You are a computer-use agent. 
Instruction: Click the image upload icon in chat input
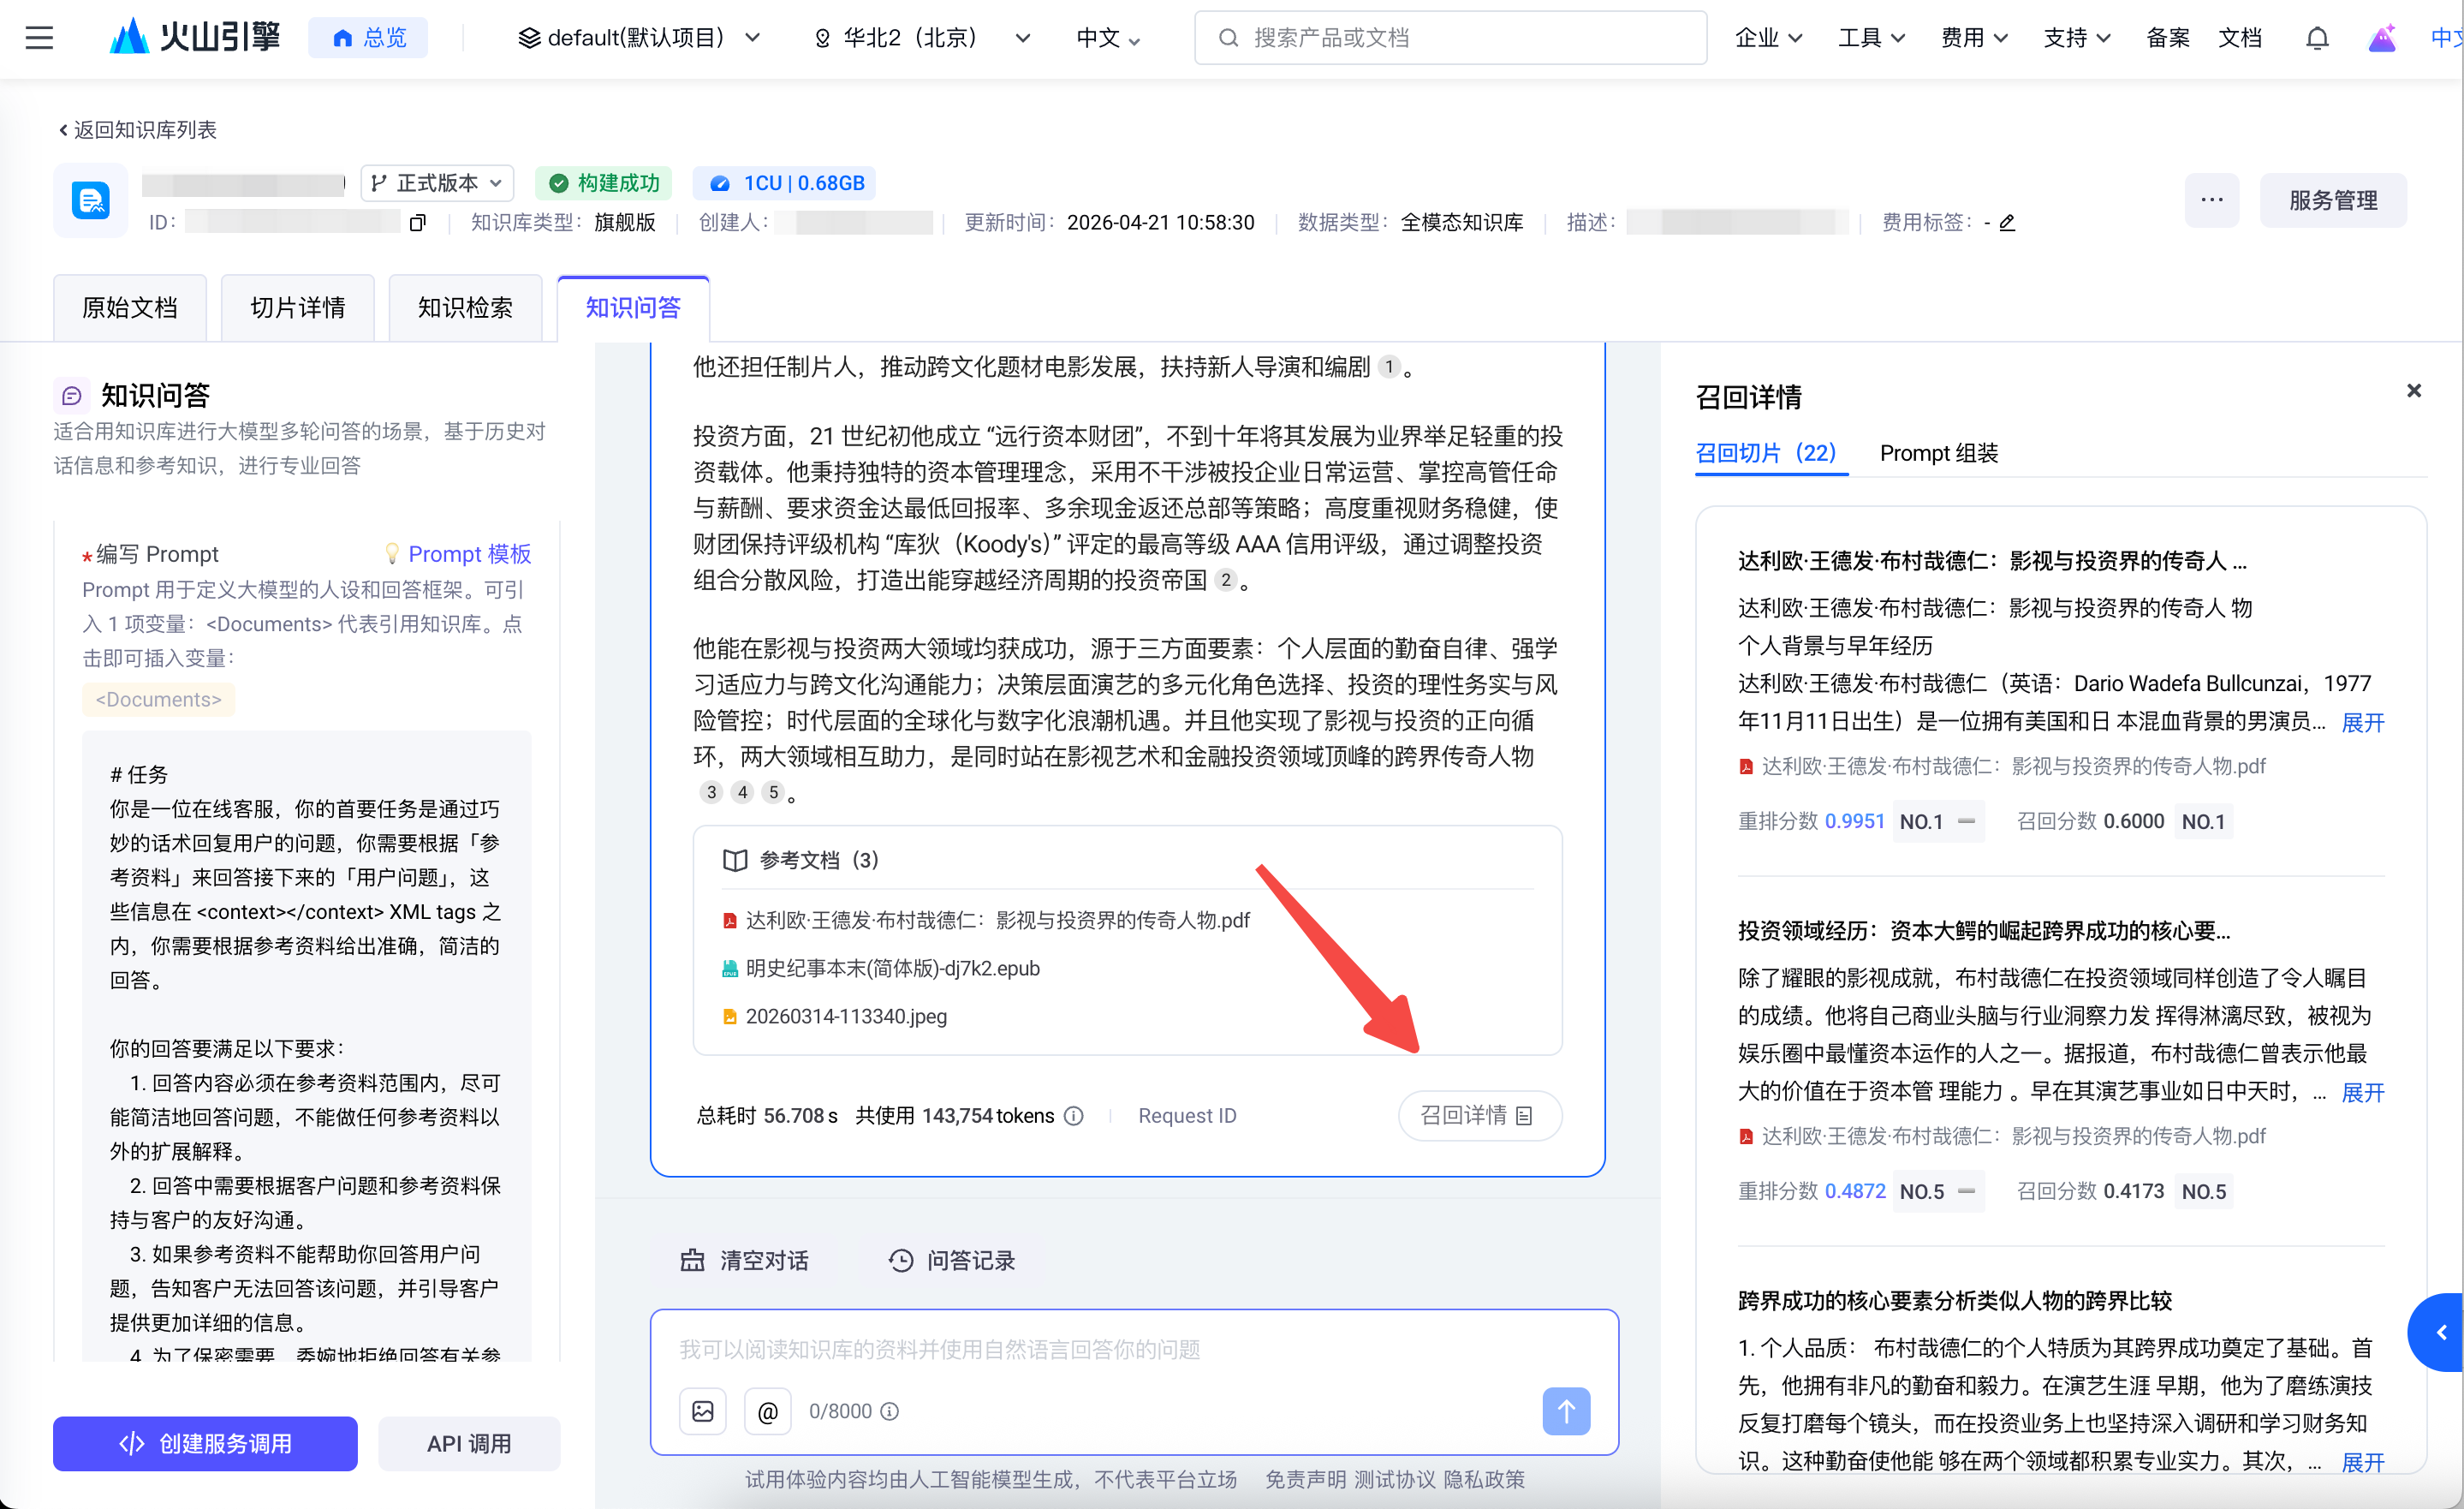pyautogui.click(x=703, y=1411)
